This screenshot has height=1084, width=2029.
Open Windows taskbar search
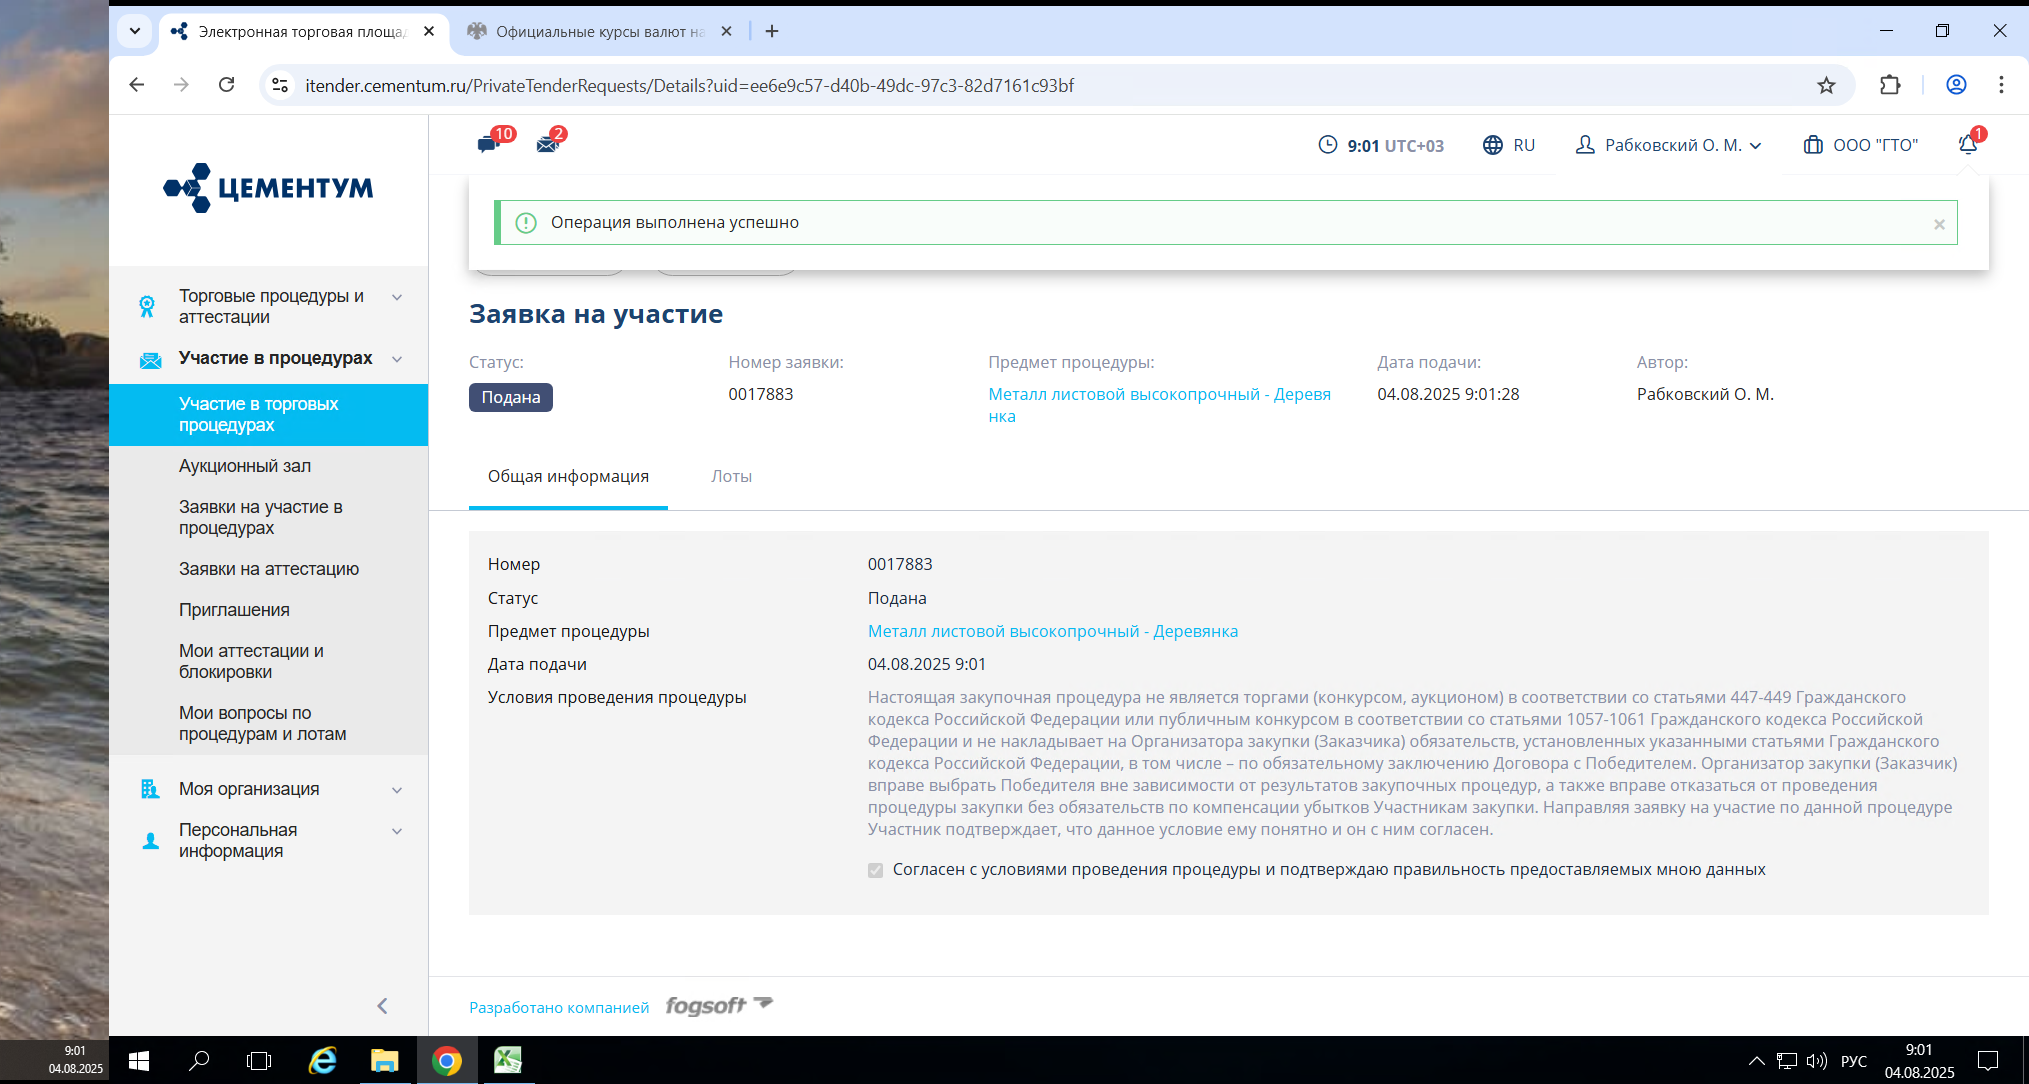pyautogui.click(x=199, y=1060)
